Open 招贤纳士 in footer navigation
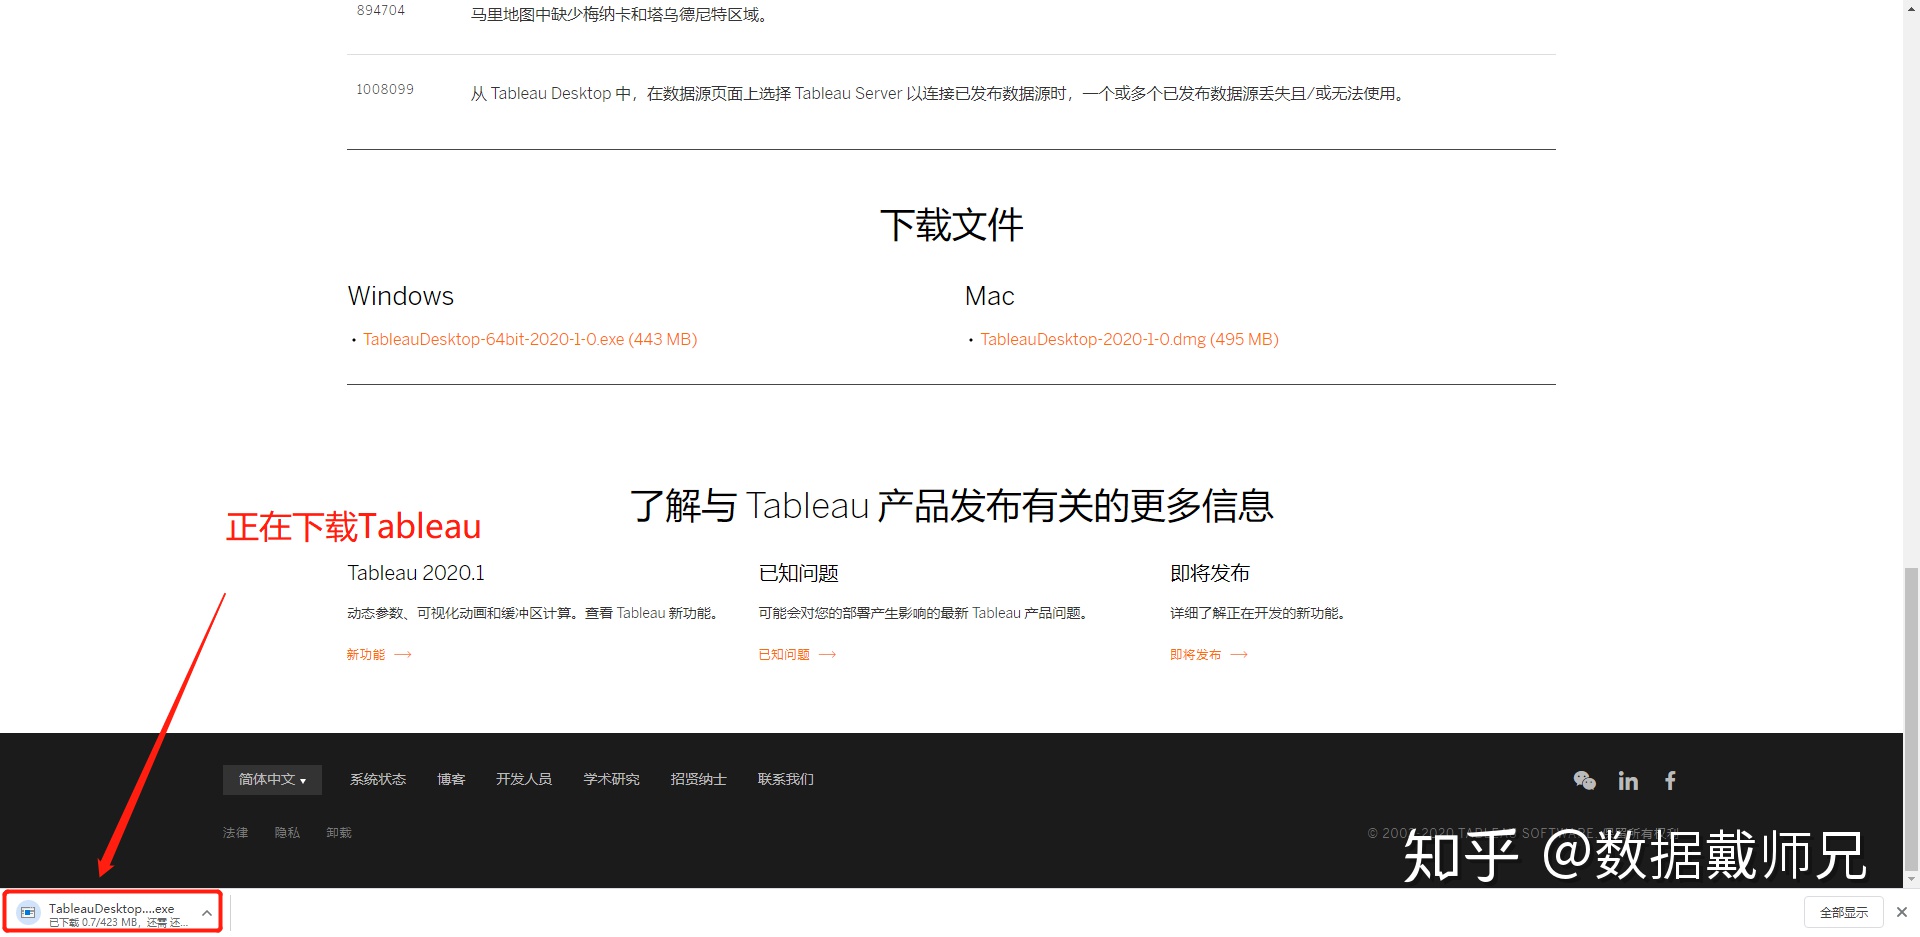Screen dimensions: 1920x937 698,780
